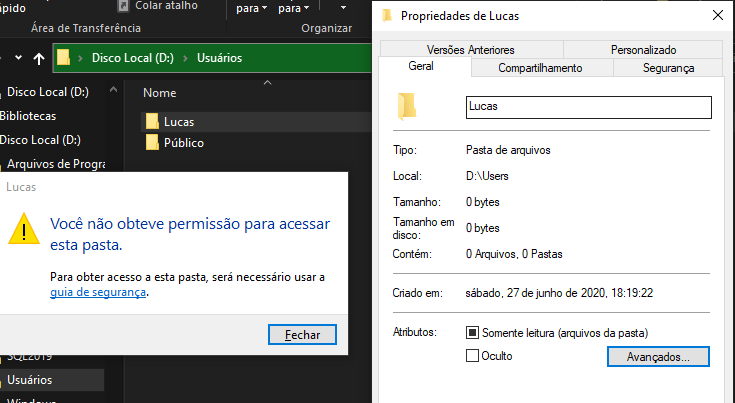Click the folder name field containing Lucas
Screen dimensions: 735x403
coord(589,107)
